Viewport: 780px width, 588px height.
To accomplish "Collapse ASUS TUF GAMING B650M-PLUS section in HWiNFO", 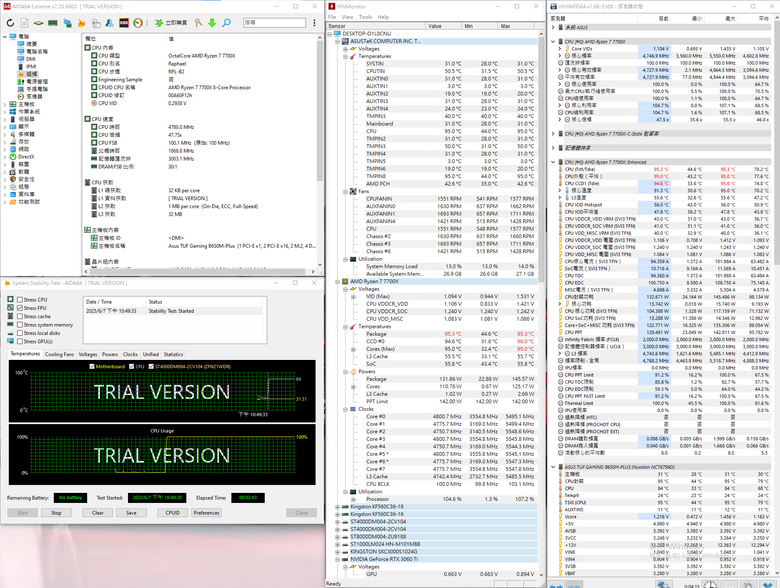I will 553,467.
